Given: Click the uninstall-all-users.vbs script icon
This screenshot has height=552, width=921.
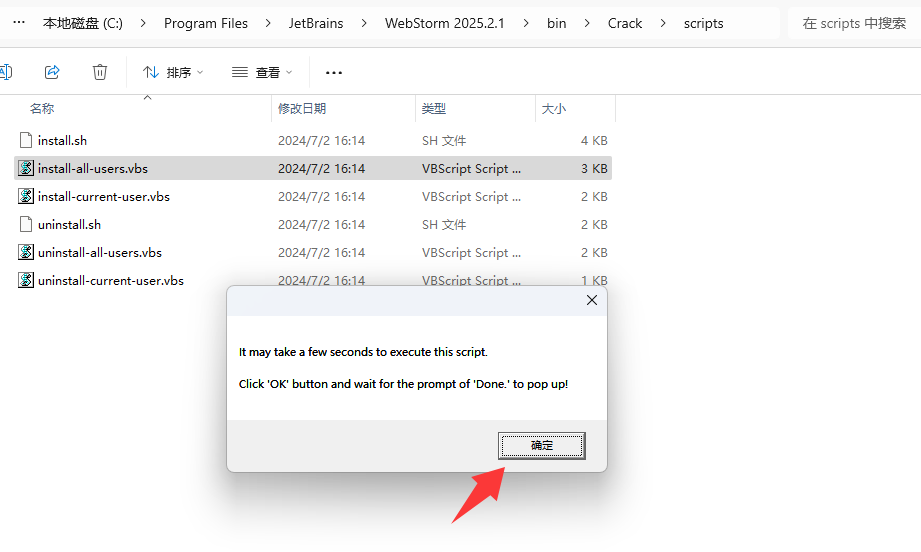Looking at the screenshot, I should click(26, 253).
